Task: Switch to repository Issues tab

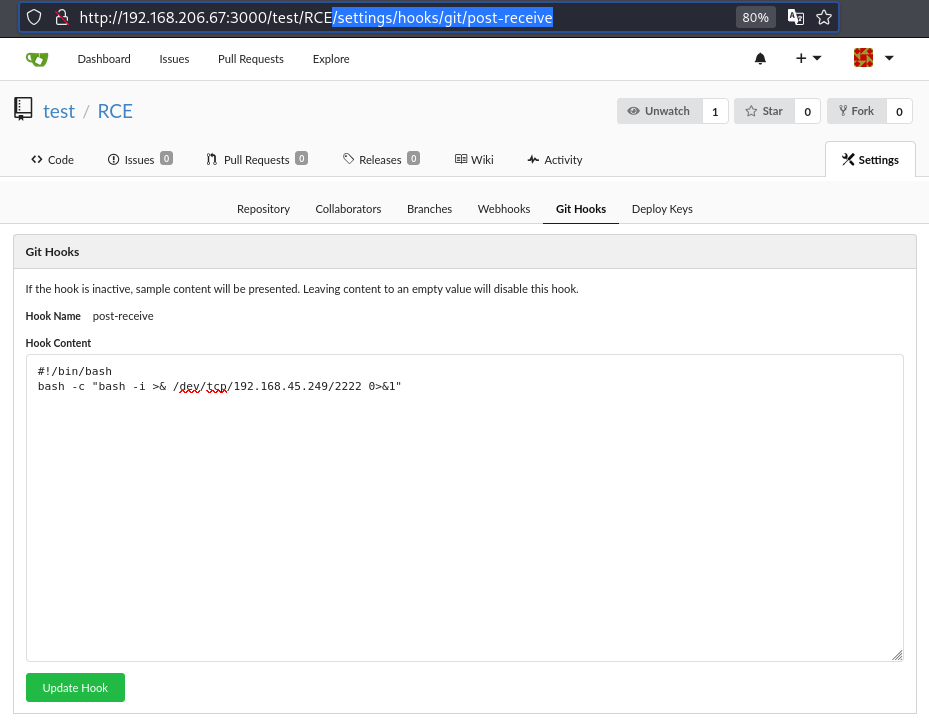Action: click(x=140, y=159)
